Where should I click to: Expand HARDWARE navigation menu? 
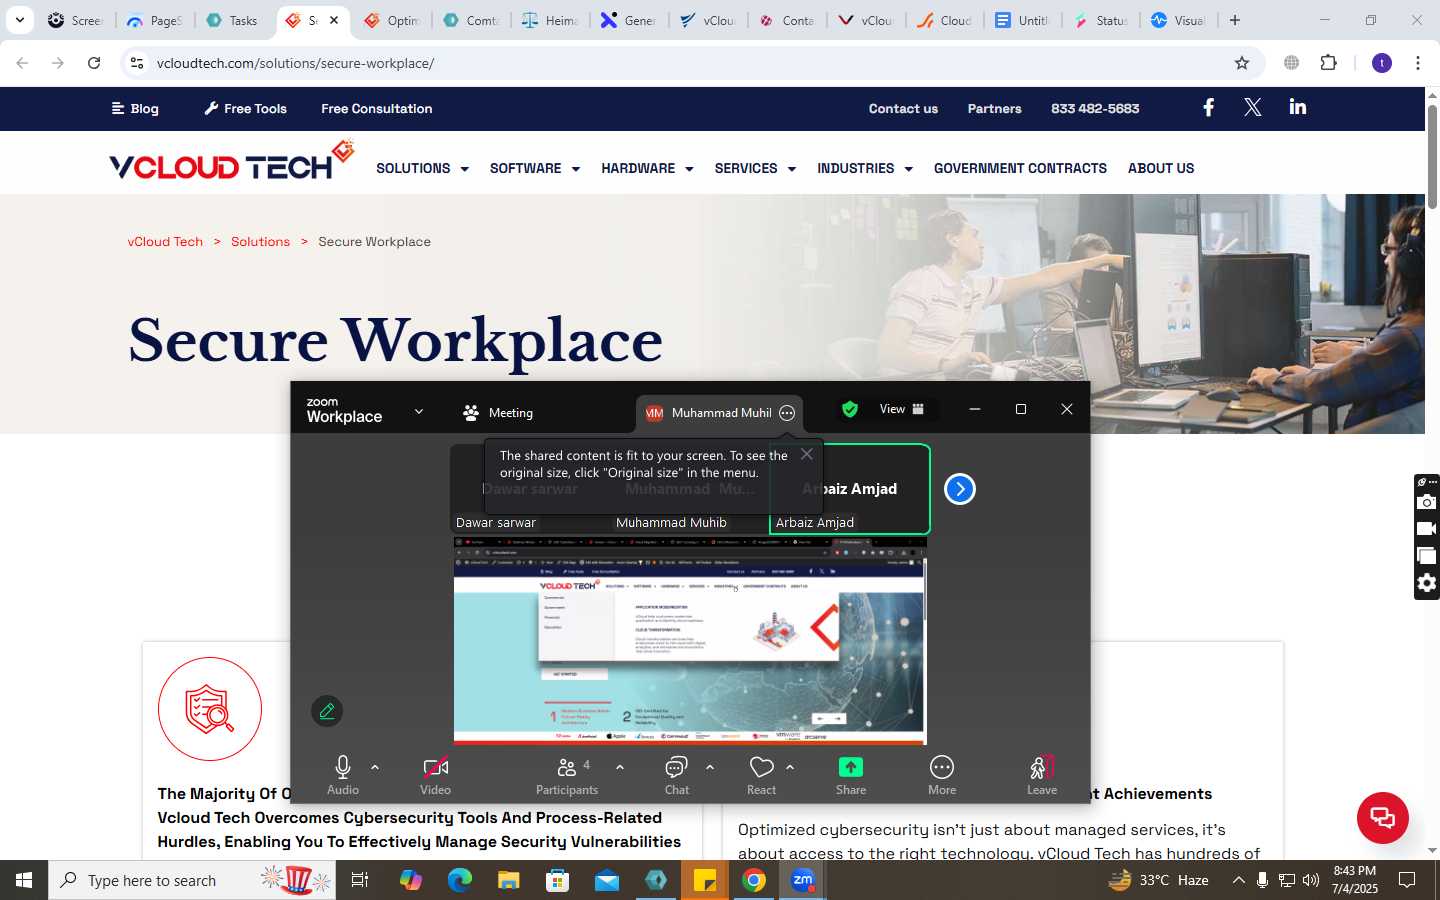coord(647,168)
